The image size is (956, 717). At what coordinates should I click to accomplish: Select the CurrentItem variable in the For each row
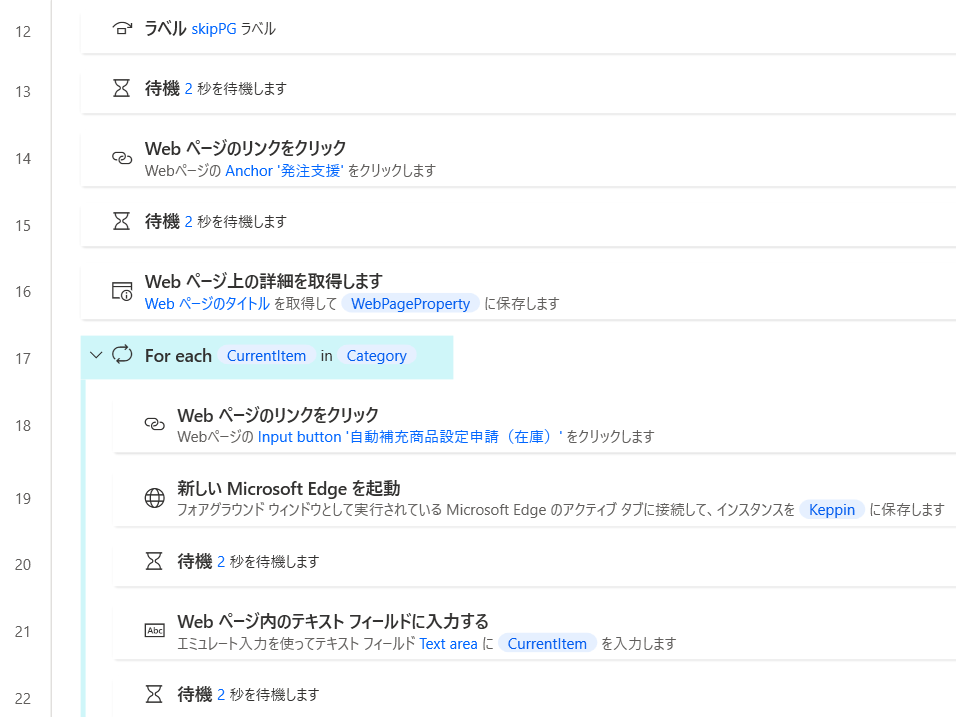pos(266,355)
